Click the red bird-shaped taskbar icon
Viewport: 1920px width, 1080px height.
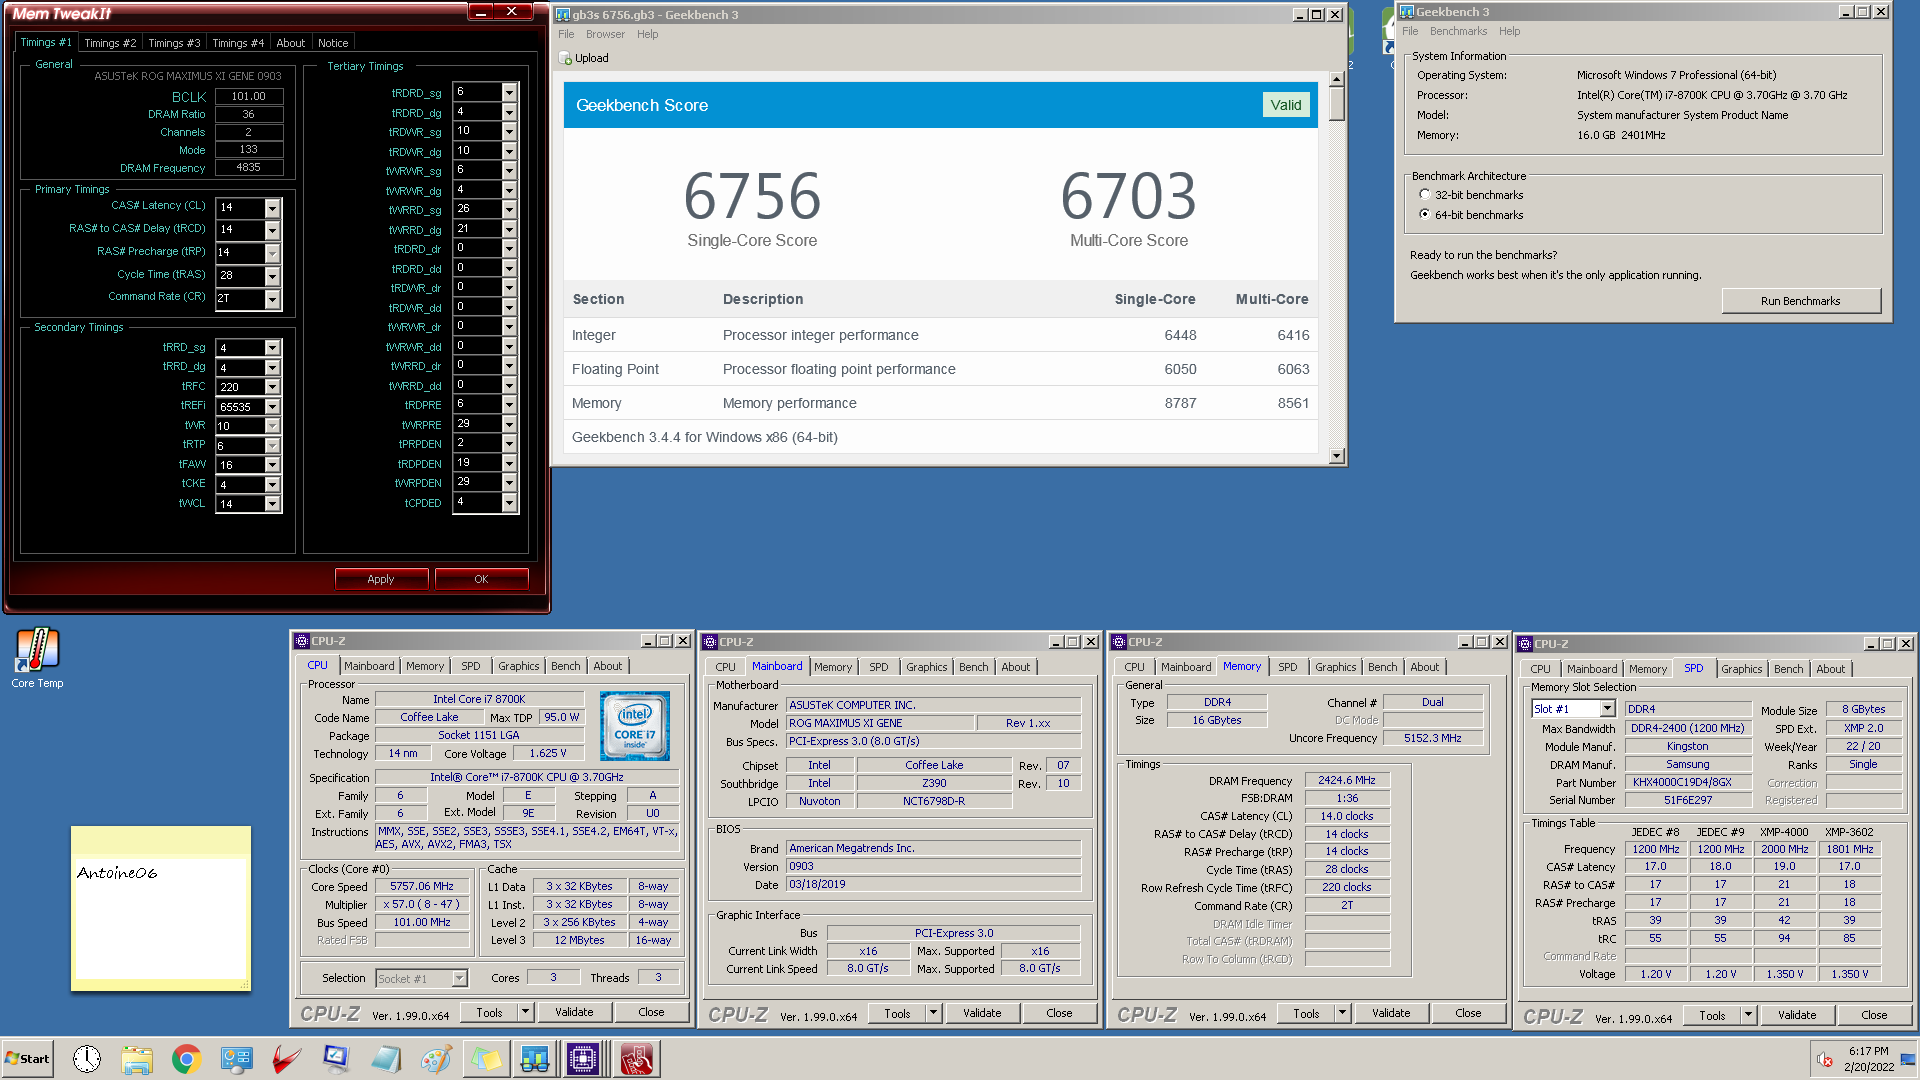[x=286, y=1058]
